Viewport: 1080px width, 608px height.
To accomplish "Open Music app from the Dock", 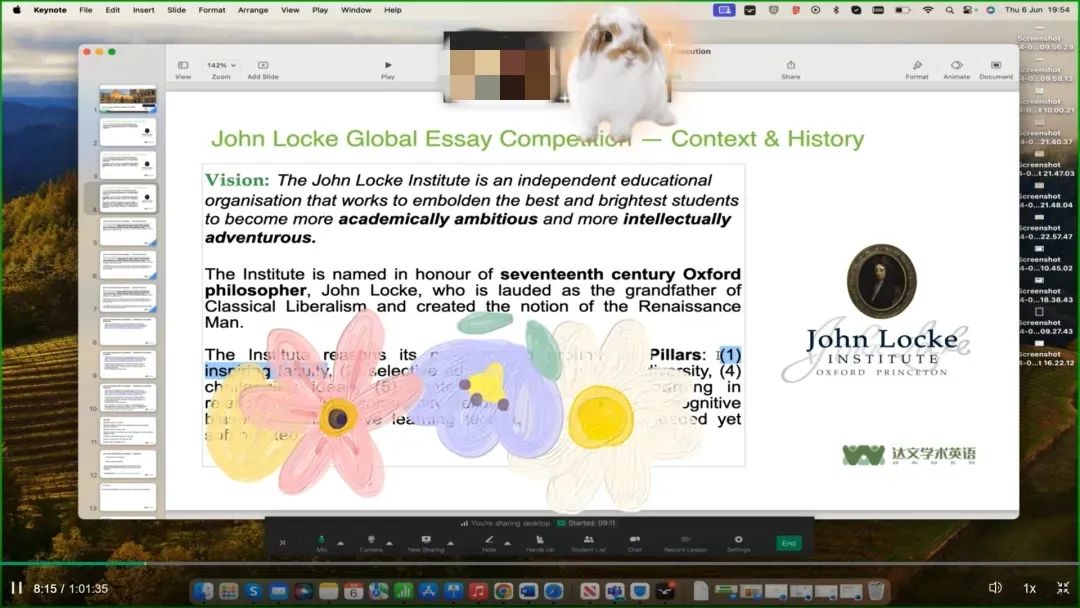I will pos(478,591).
